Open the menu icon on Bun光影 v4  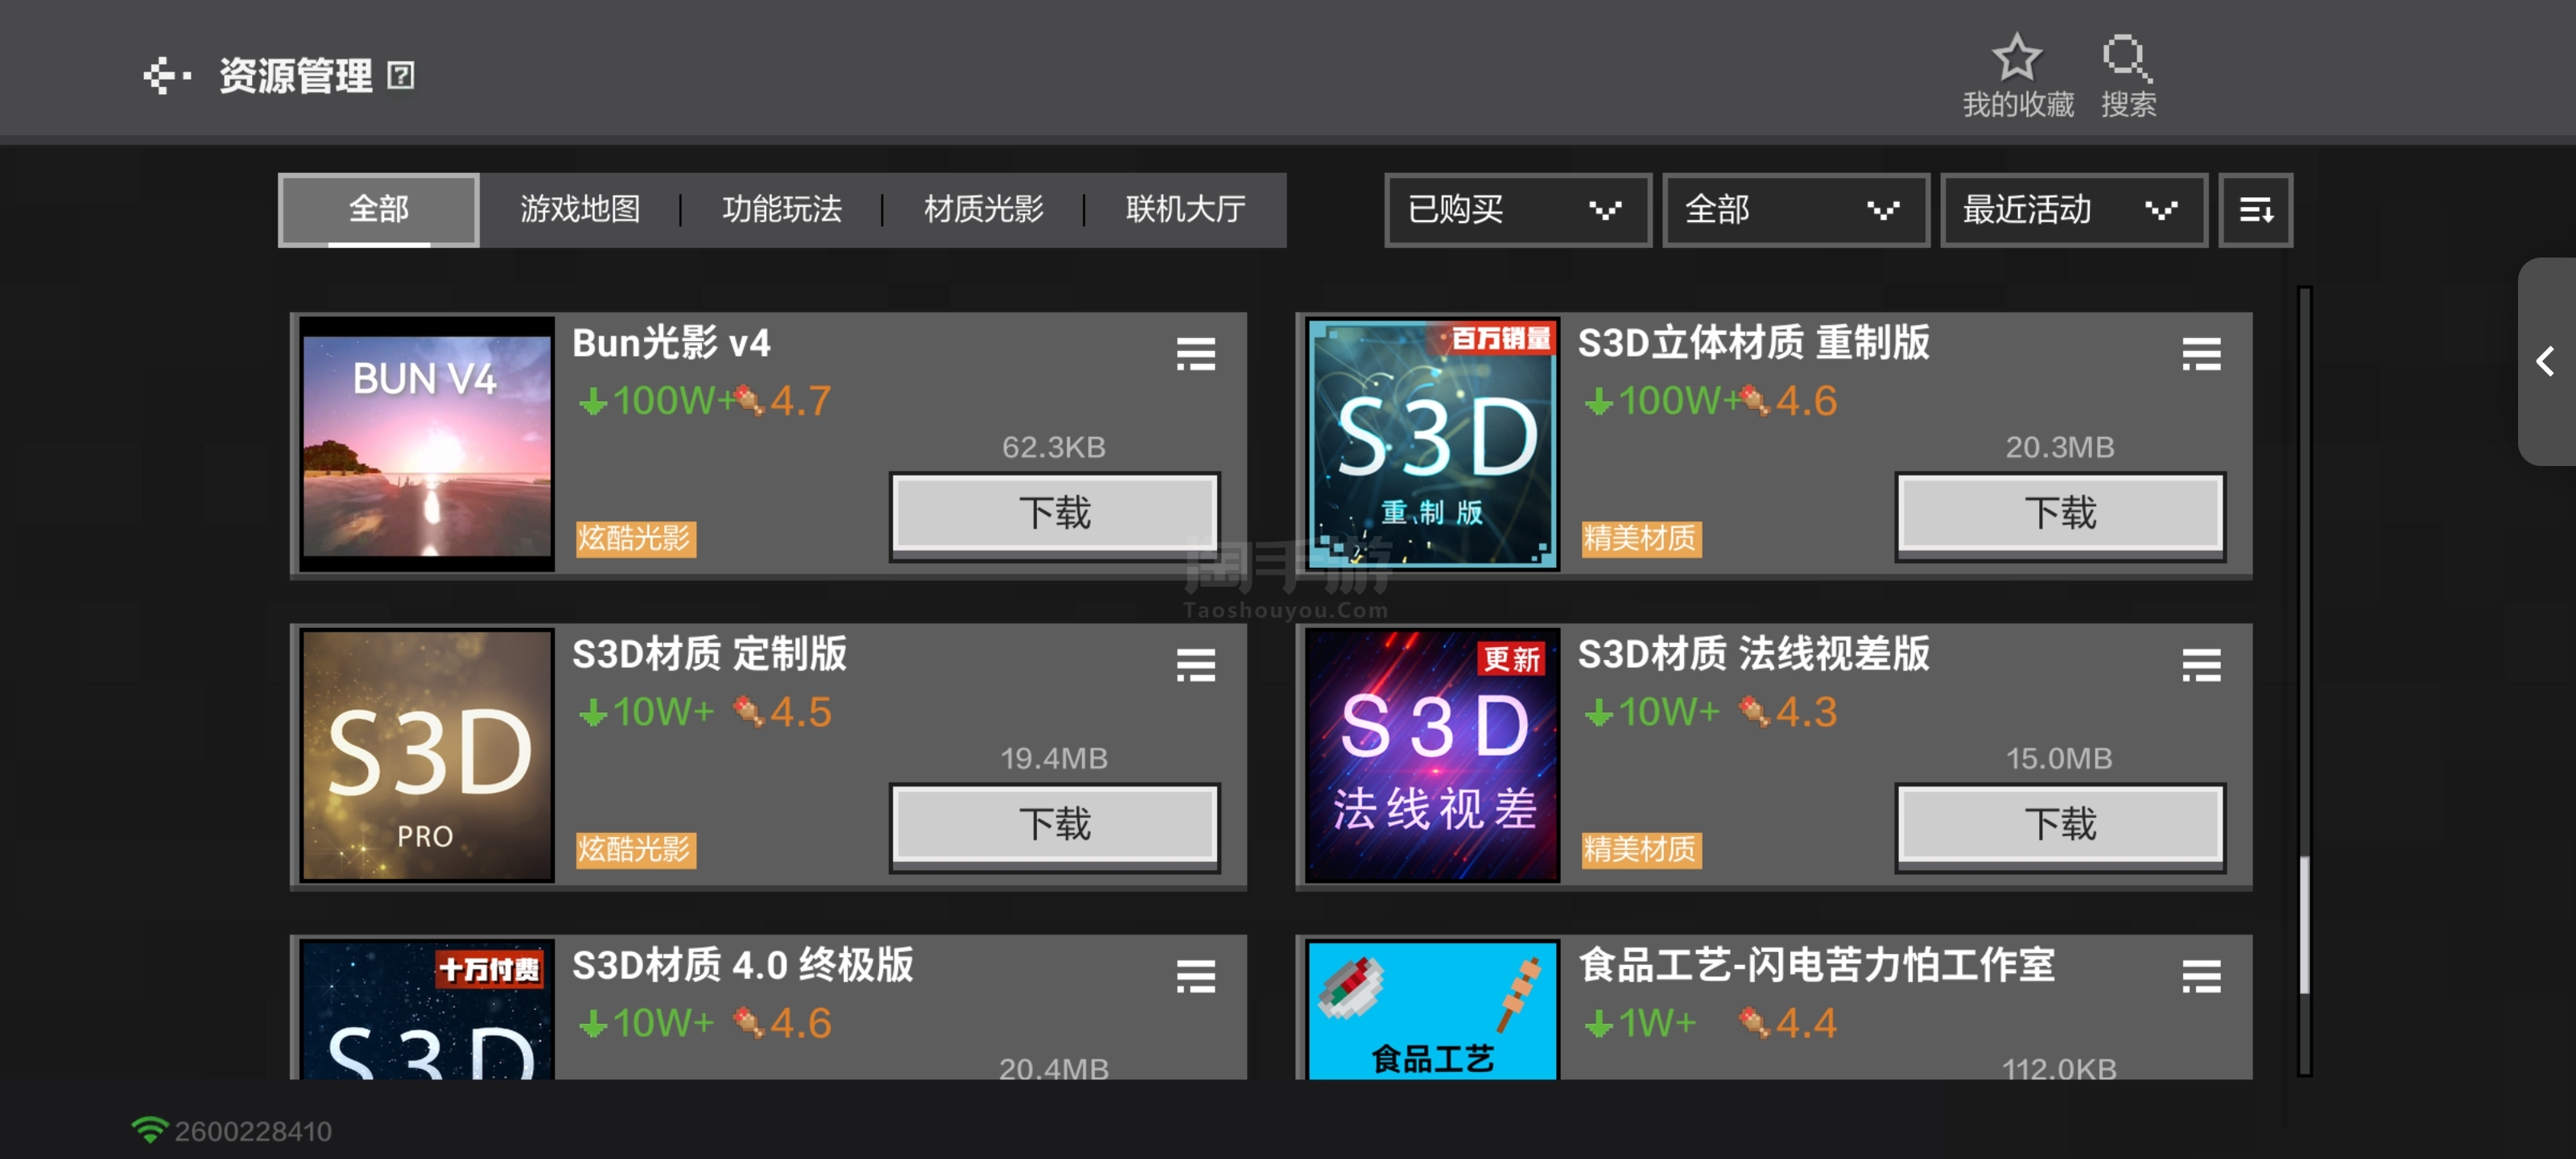coord(1195,354)
